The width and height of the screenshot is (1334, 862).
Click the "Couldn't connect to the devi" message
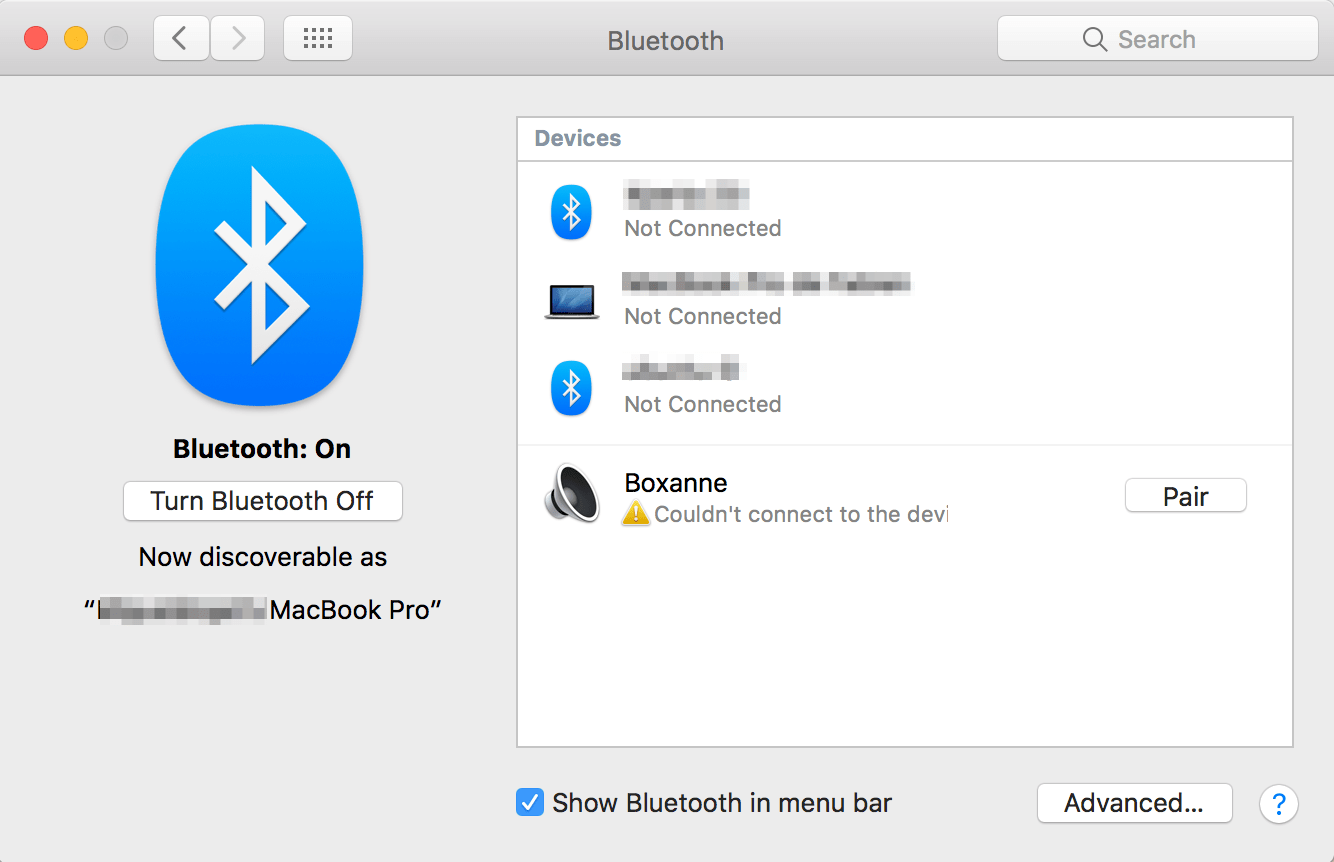[801, 515]
